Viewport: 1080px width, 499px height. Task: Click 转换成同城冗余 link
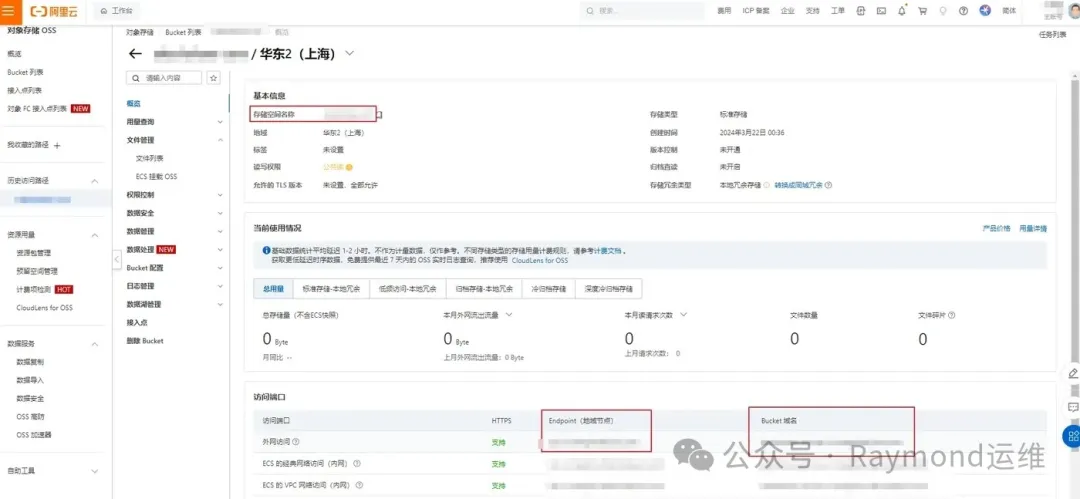click(798, 185)
